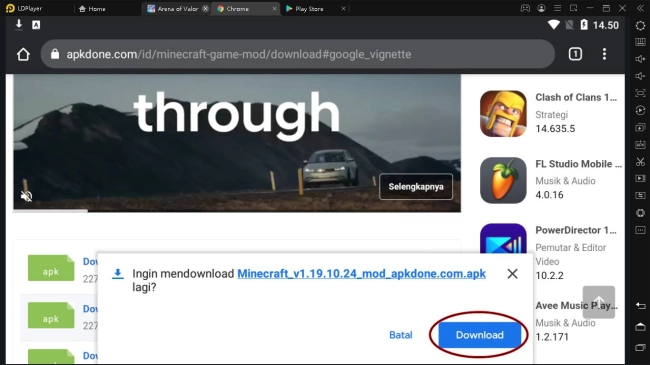Viewport: 650px width, 365px height.
Task: Open the user account icon in title bar
Action: click(x=541, y=8)
